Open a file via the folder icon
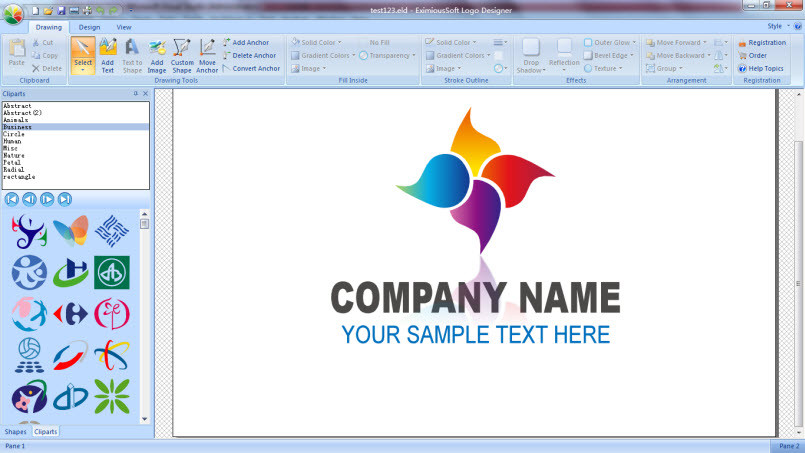This screenshot has height=453, width=805. [x=48, y=10]
